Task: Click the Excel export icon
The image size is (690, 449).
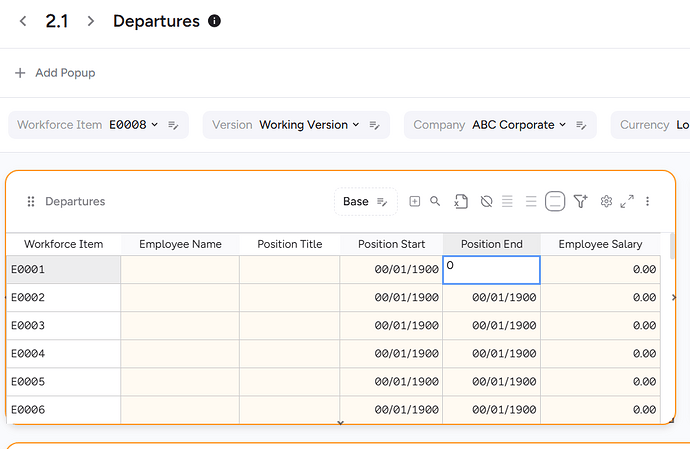Action: [461, 202]
